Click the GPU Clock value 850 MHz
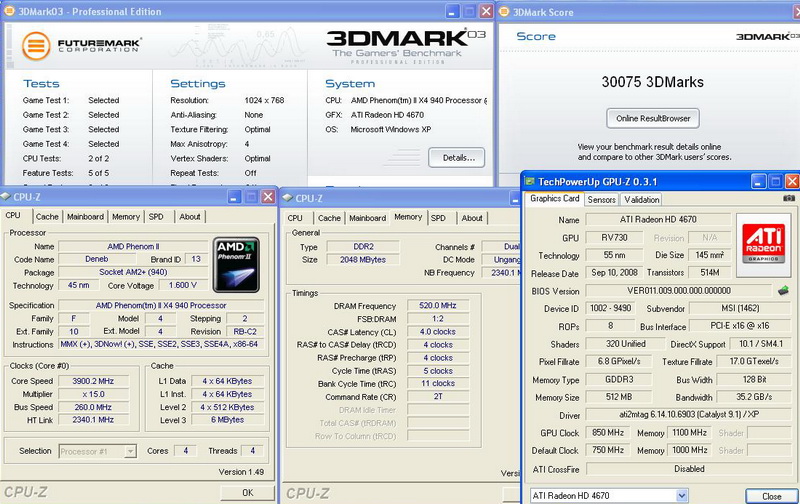800x504 pixels. coord(608,433)
